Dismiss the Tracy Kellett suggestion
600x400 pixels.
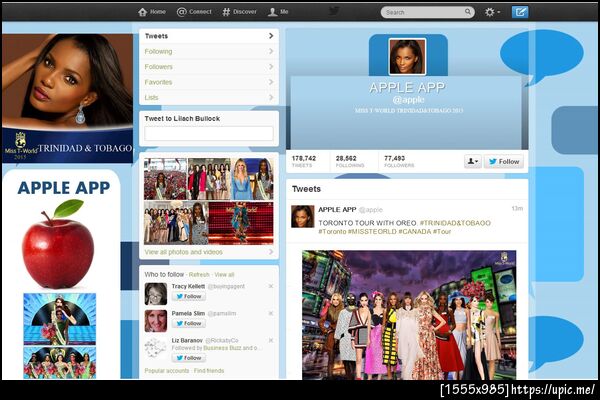pyautogui.click(x=271, y=286)
